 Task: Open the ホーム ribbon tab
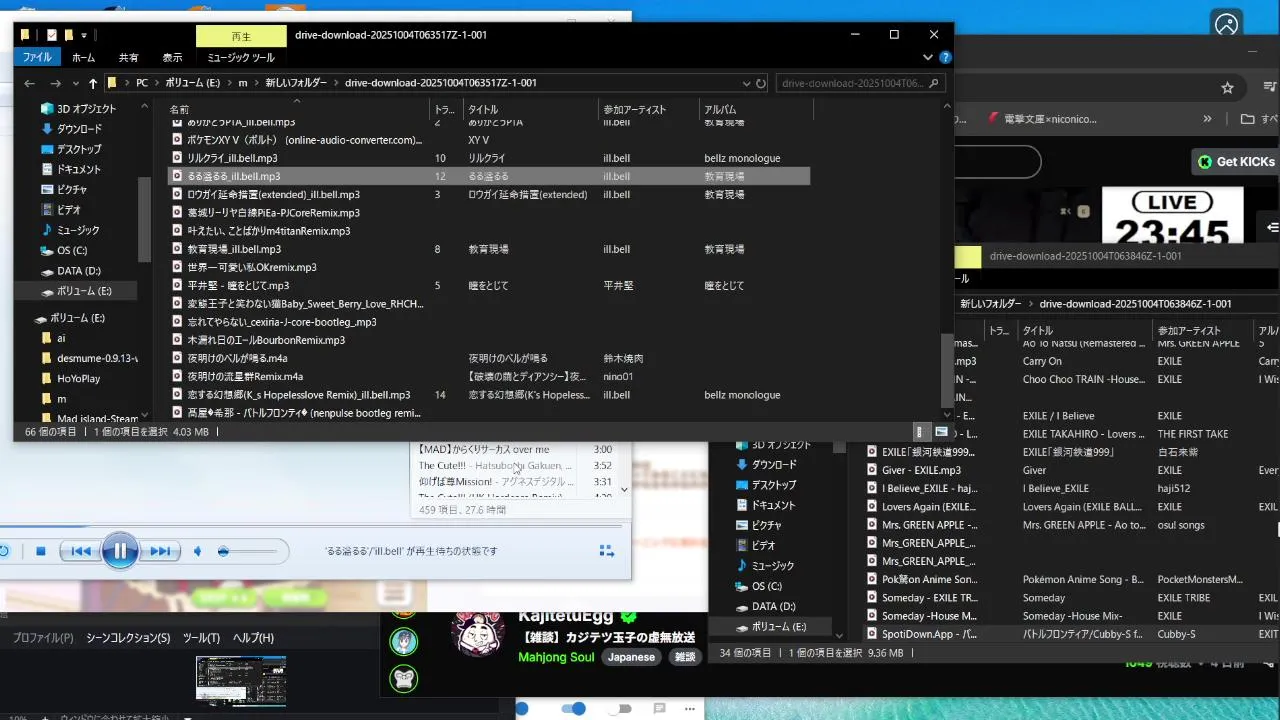(x=84, y=58)
